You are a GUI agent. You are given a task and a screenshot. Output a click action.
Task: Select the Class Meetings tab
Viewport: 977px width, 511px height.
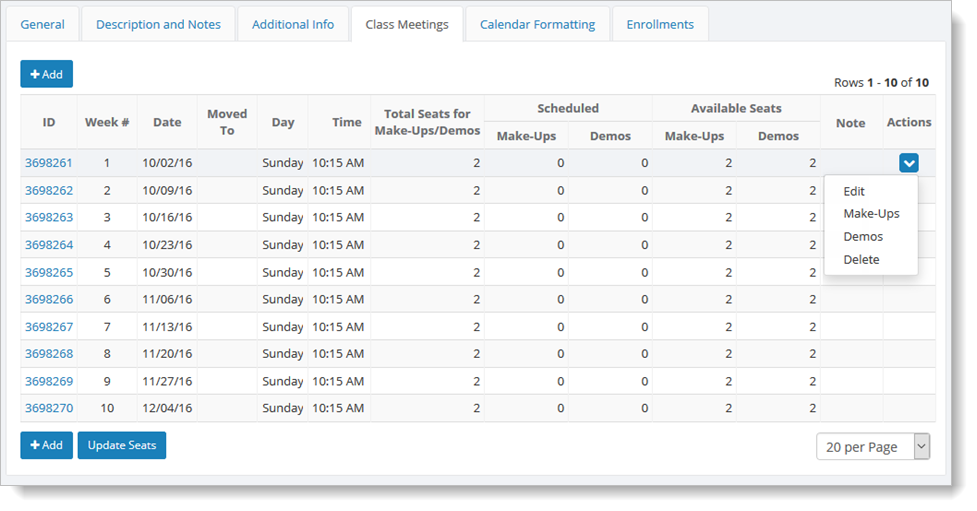[407, 24]
